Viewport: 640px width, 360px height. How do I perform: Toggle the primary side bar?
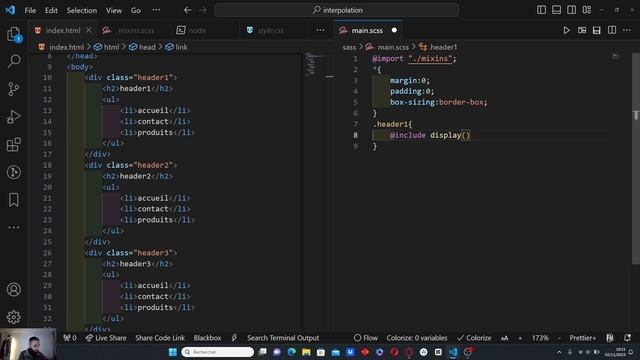pos(541,10)
